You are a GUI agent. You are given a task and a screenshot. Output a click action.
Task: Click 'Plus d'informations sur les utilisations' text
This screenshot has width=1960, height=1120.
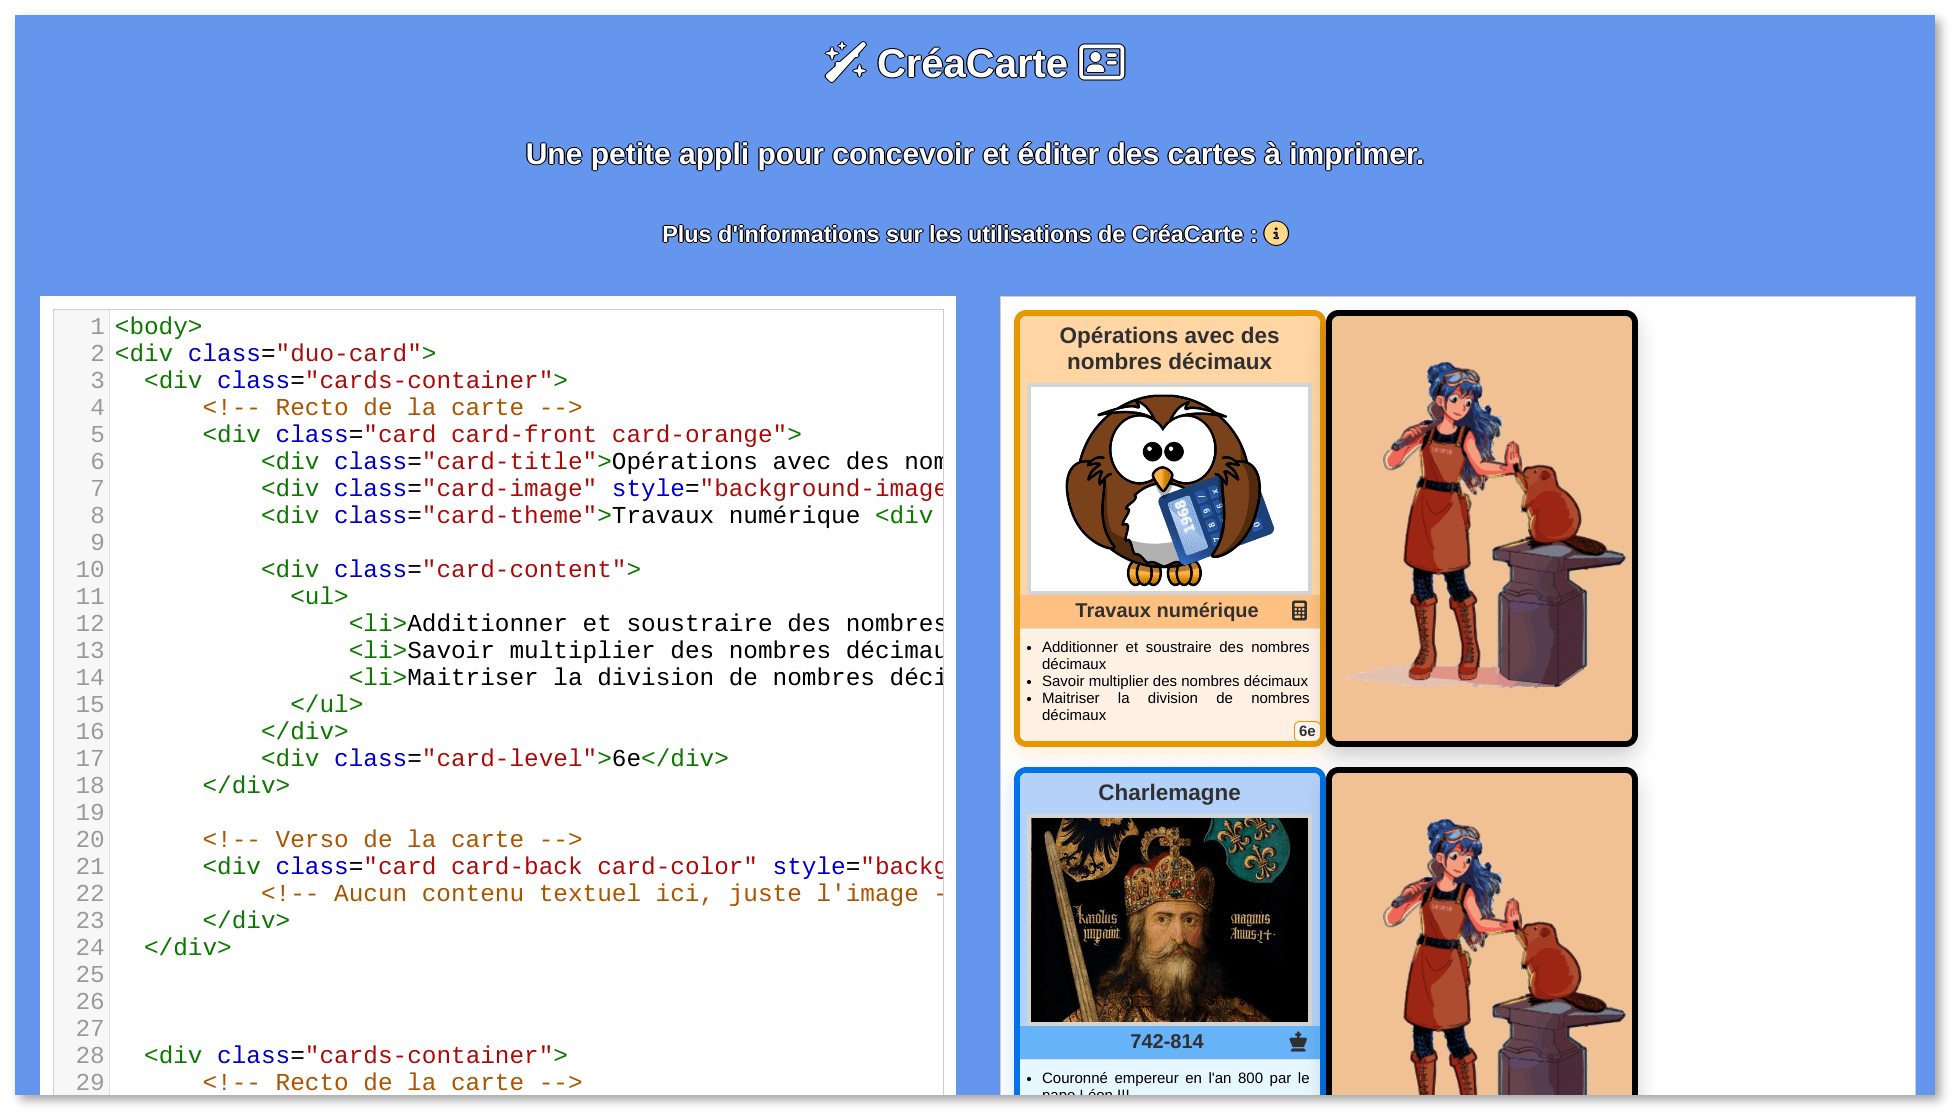tap(959, 234)
